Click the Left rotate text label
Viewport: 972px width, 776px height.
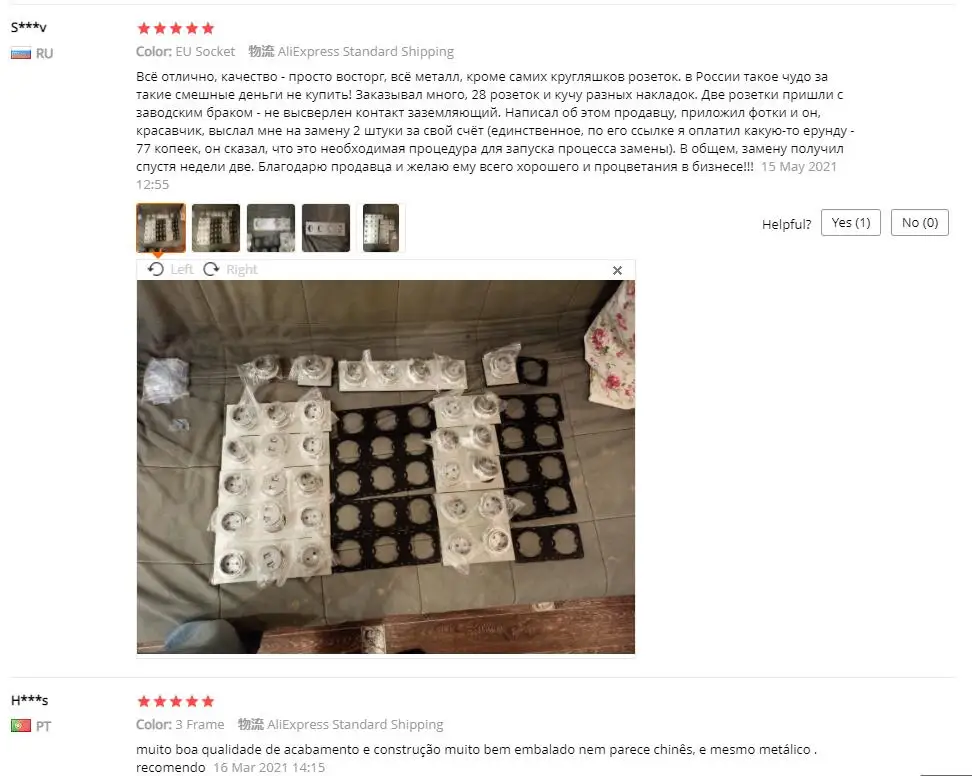tap(182, 269)
